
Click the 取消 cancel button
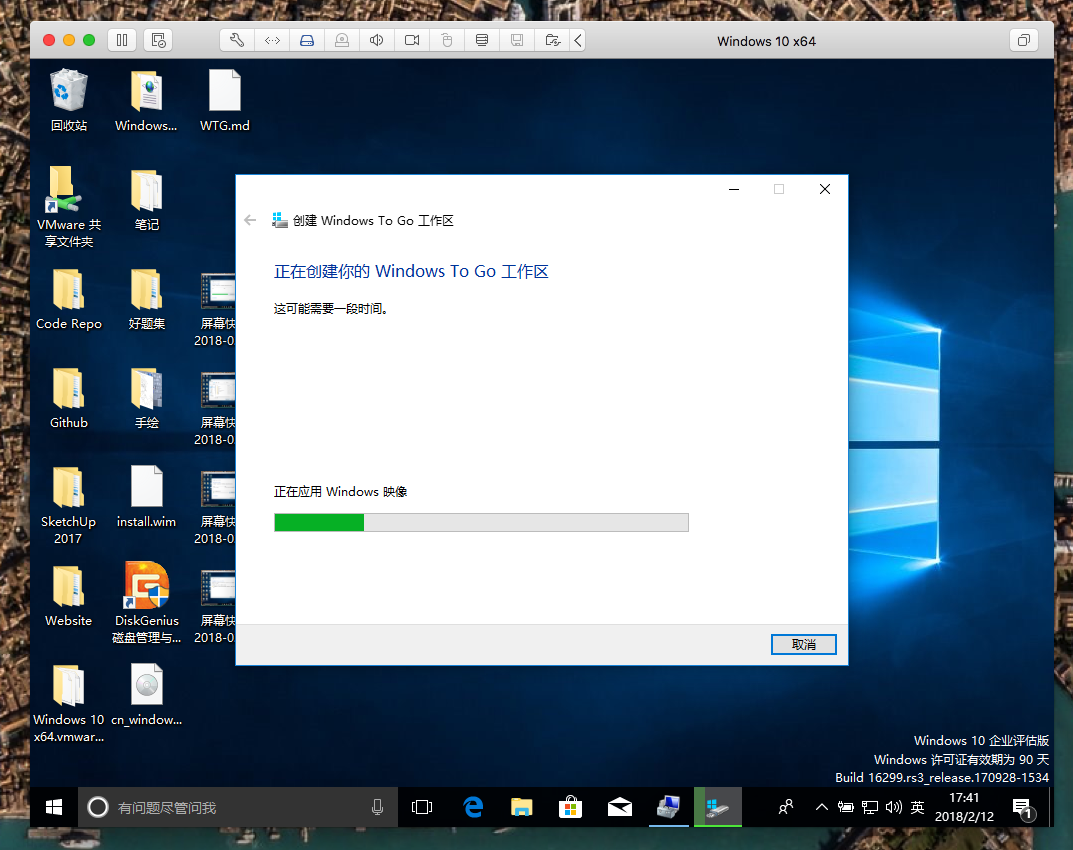804,644
